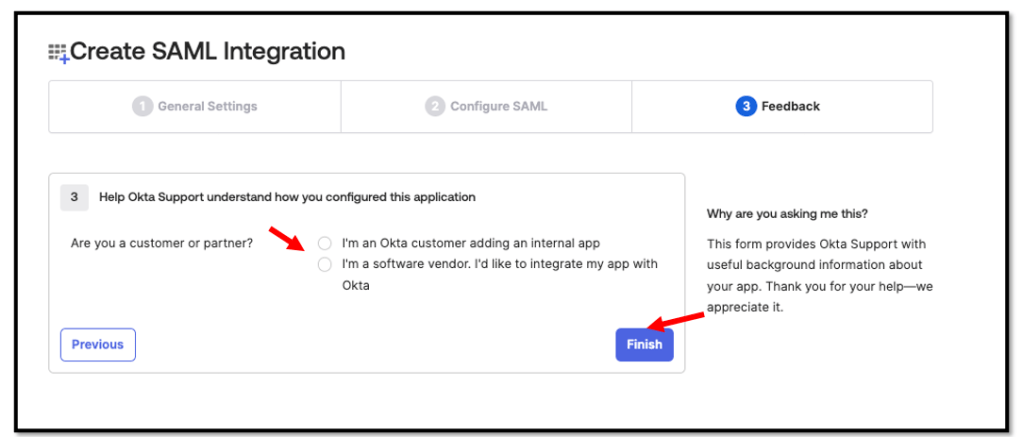The width and height of the screenshot is (1023, 437).
Task: Select the software vendor radio button
Action: 324,264
